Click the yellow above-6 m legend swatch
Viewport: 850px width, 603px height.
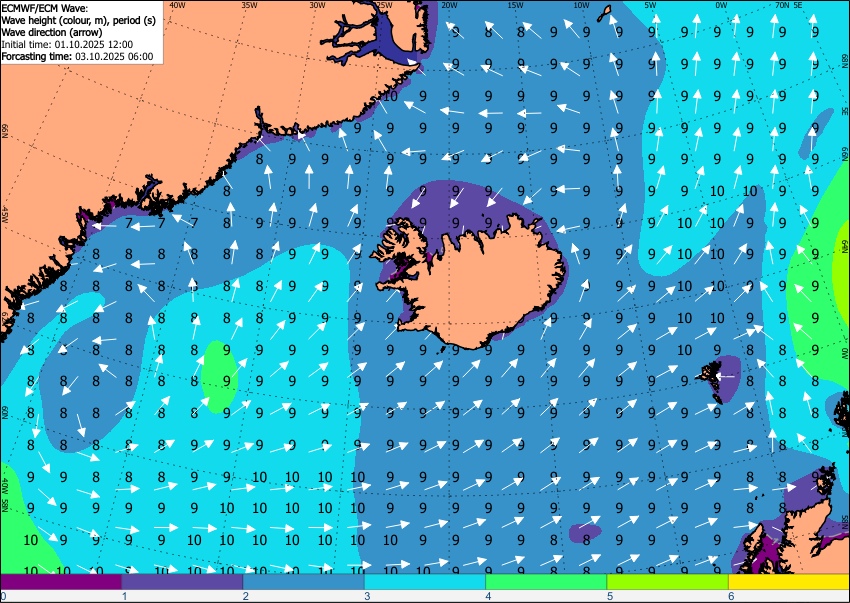coord(789,581)
